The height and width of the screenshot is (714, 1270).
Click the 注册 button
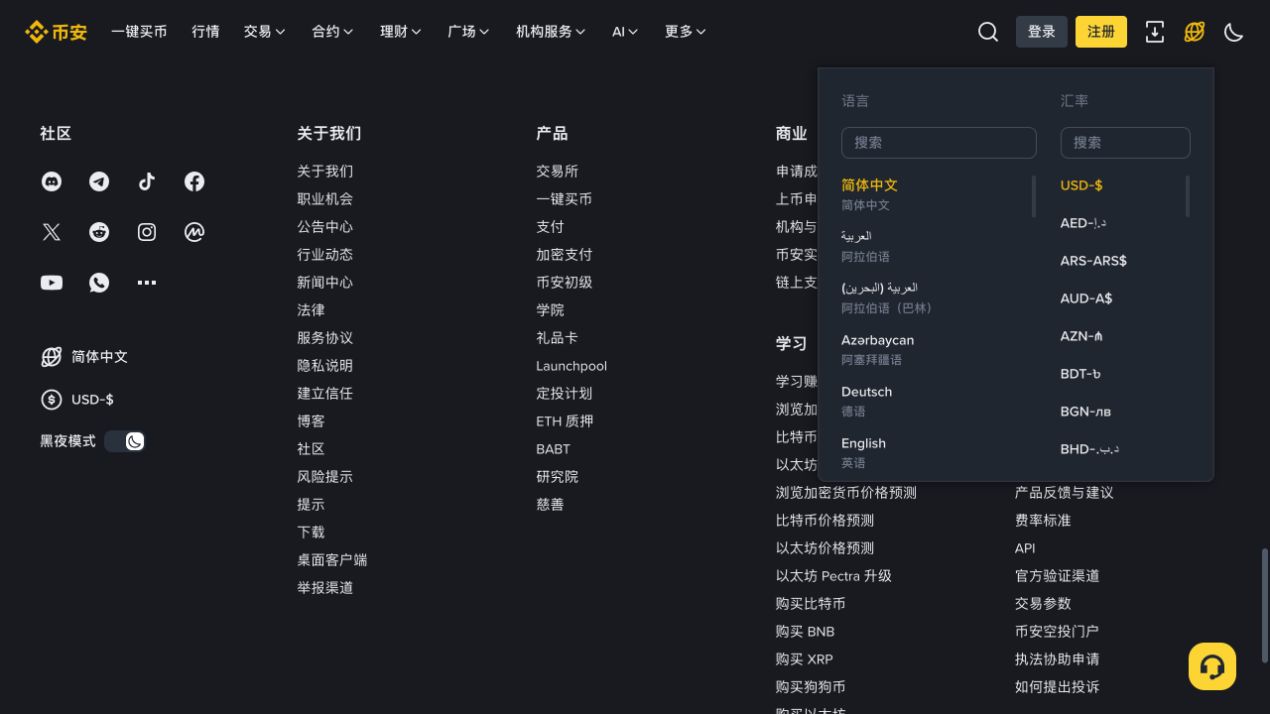tap(1101, 32)
